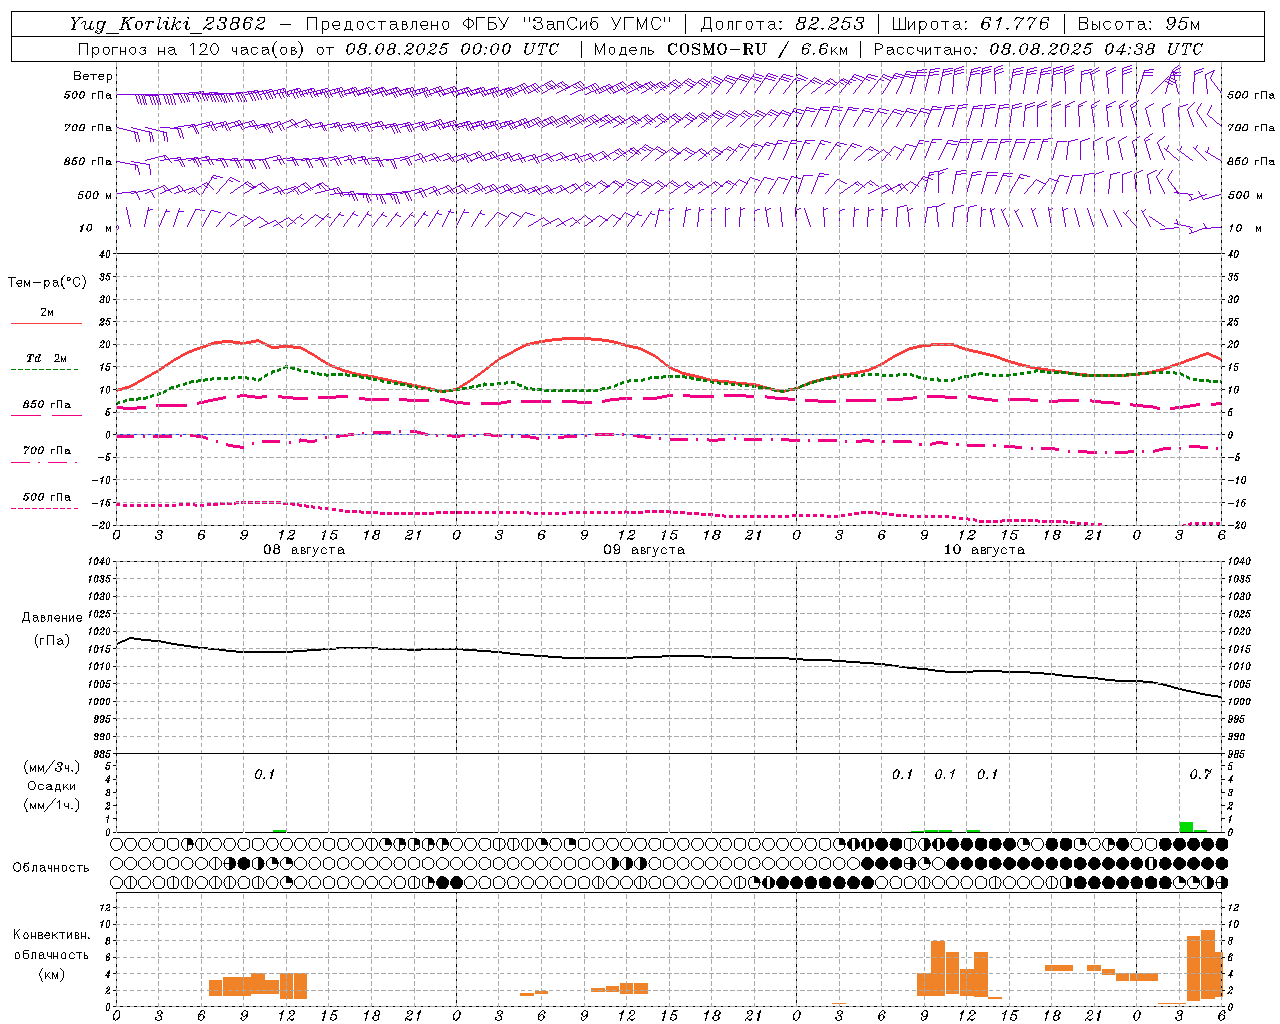Click the 'Осадки' precipitation label
The image size is (1280, 1024).
[x=52, y=786]
